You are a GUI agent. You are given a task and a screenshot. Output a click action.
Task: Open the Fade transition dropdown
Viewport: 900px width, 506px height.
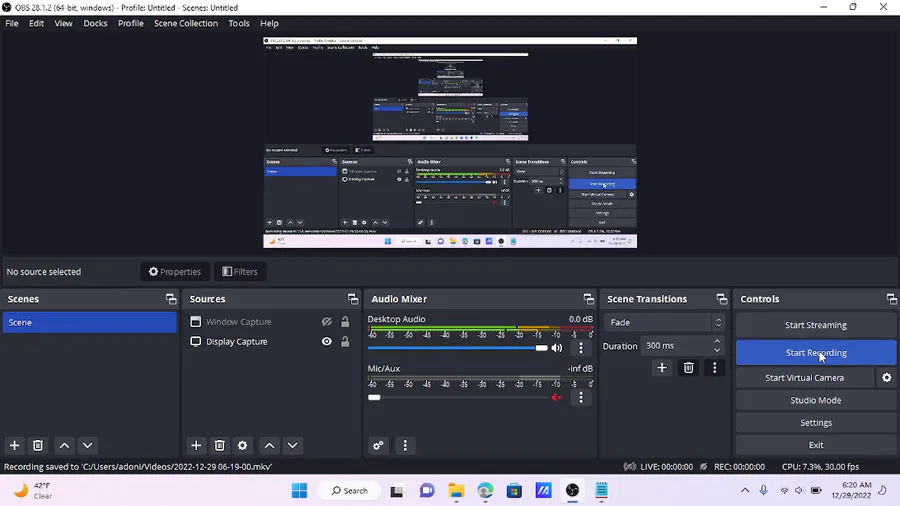(664, 322)
